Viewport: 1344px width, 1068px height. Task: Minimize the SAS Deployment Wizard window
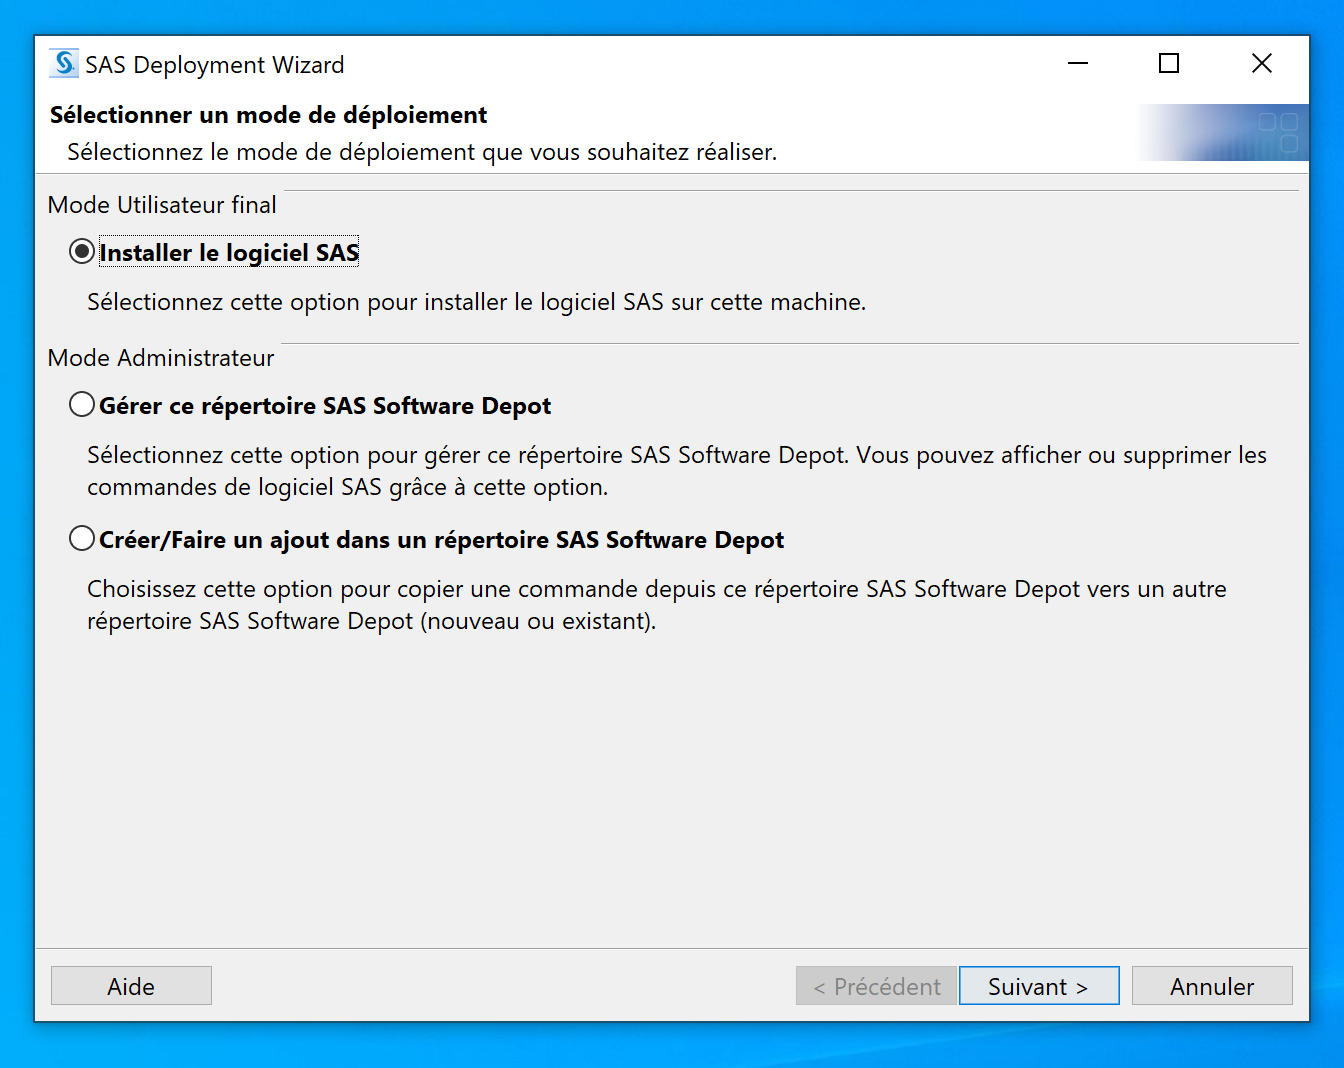tap(1077, 64)
